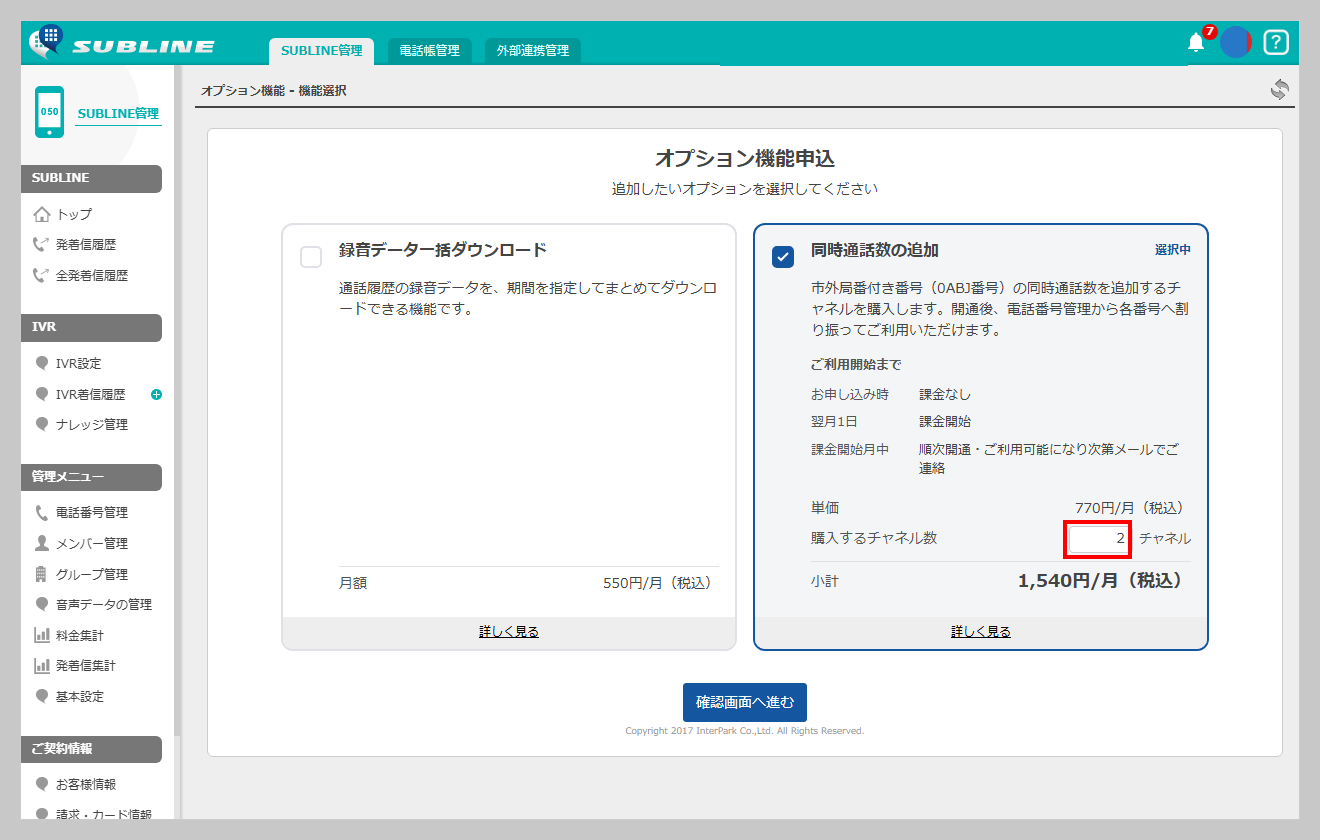Click the refresh sync icon
This screenshot has height=840, width=1320.
click(1280, 89)
